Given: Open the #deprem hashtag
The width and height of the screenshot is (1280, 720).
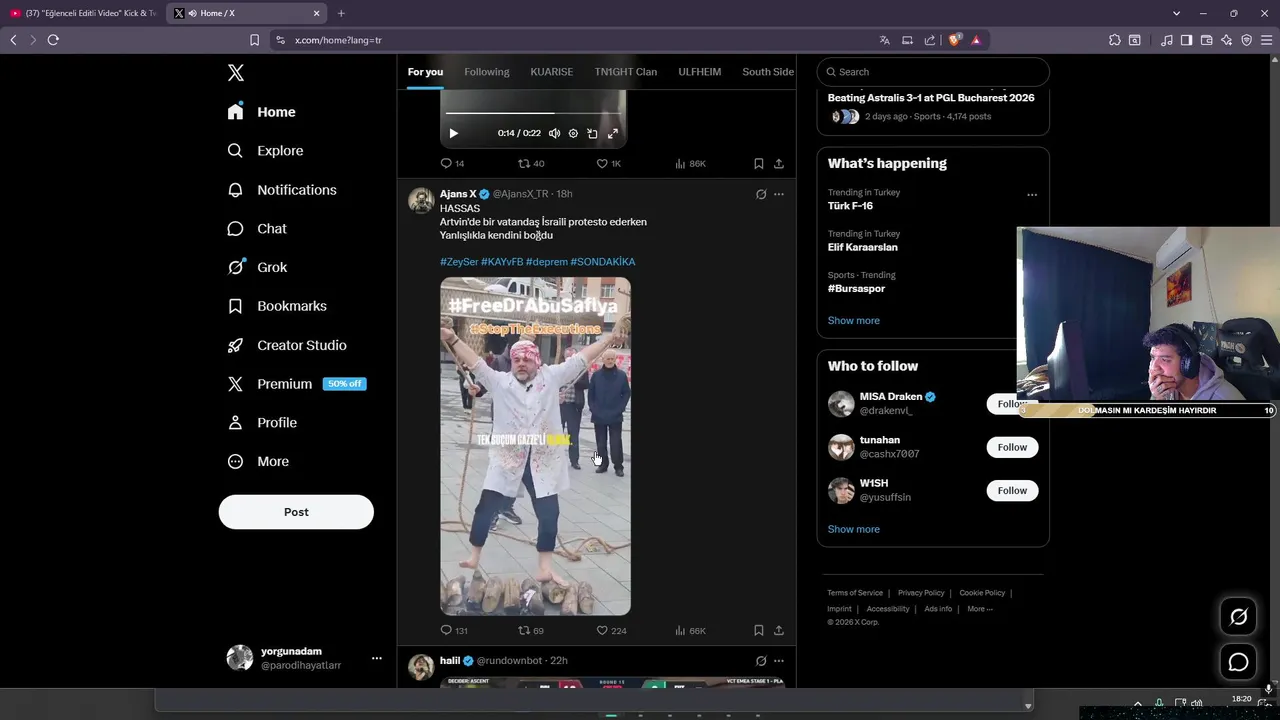Looking at the screenshot, I should pyautogui.click(x=547, y=262).
